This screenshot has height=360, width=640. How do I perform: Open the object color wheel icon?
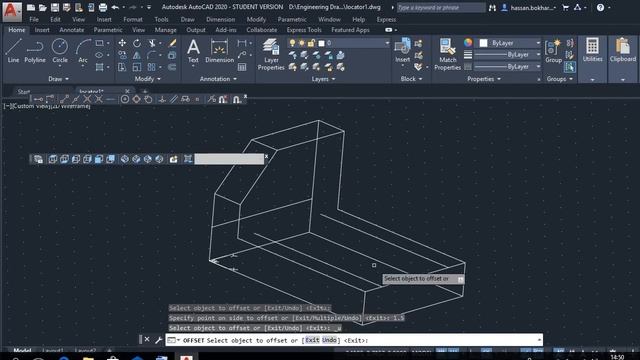click(x=468, y=42)
